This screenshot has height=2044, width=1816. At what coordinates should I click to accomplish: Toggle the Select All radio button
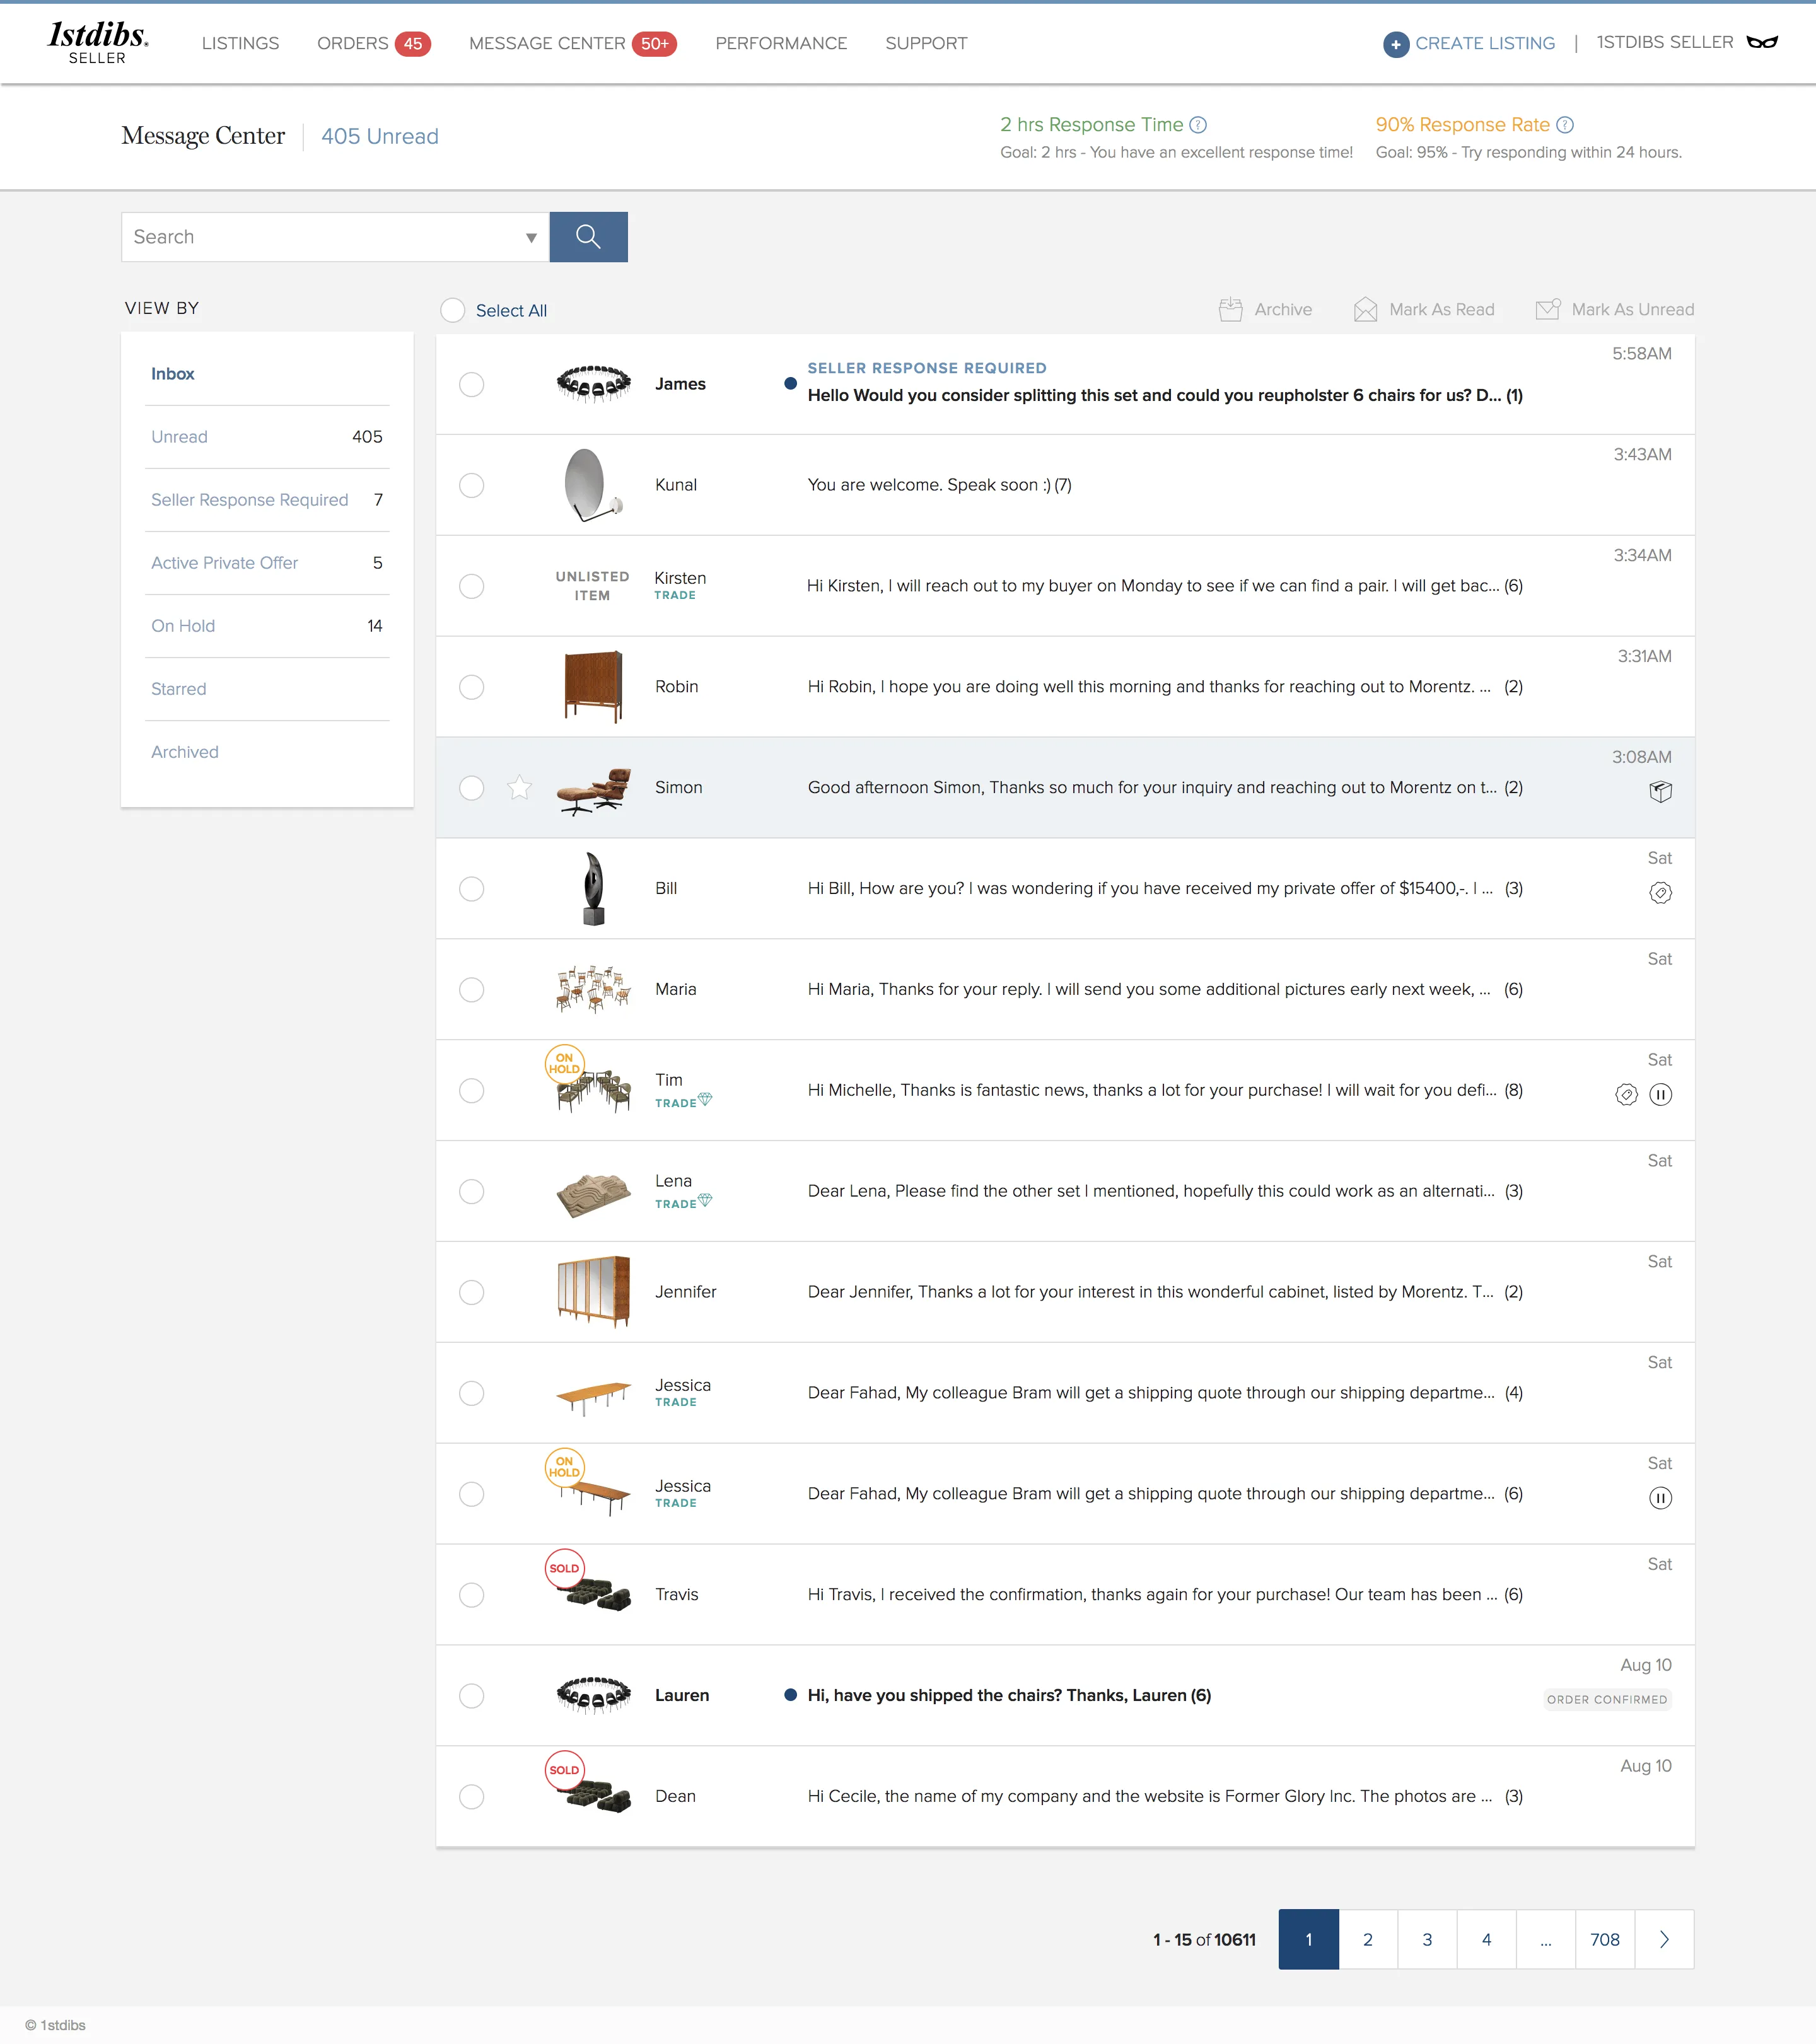(453, 310)
